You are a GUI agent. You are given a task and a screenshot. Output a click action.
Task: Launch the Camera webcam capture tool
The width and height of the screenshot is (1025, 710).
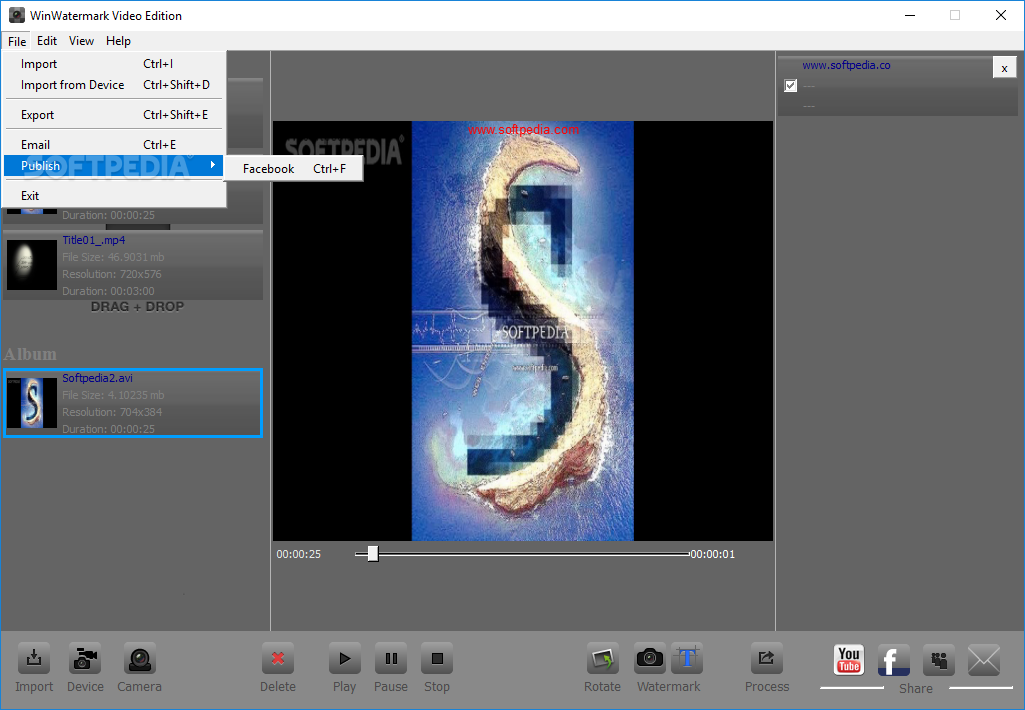[x=139, y=659]
